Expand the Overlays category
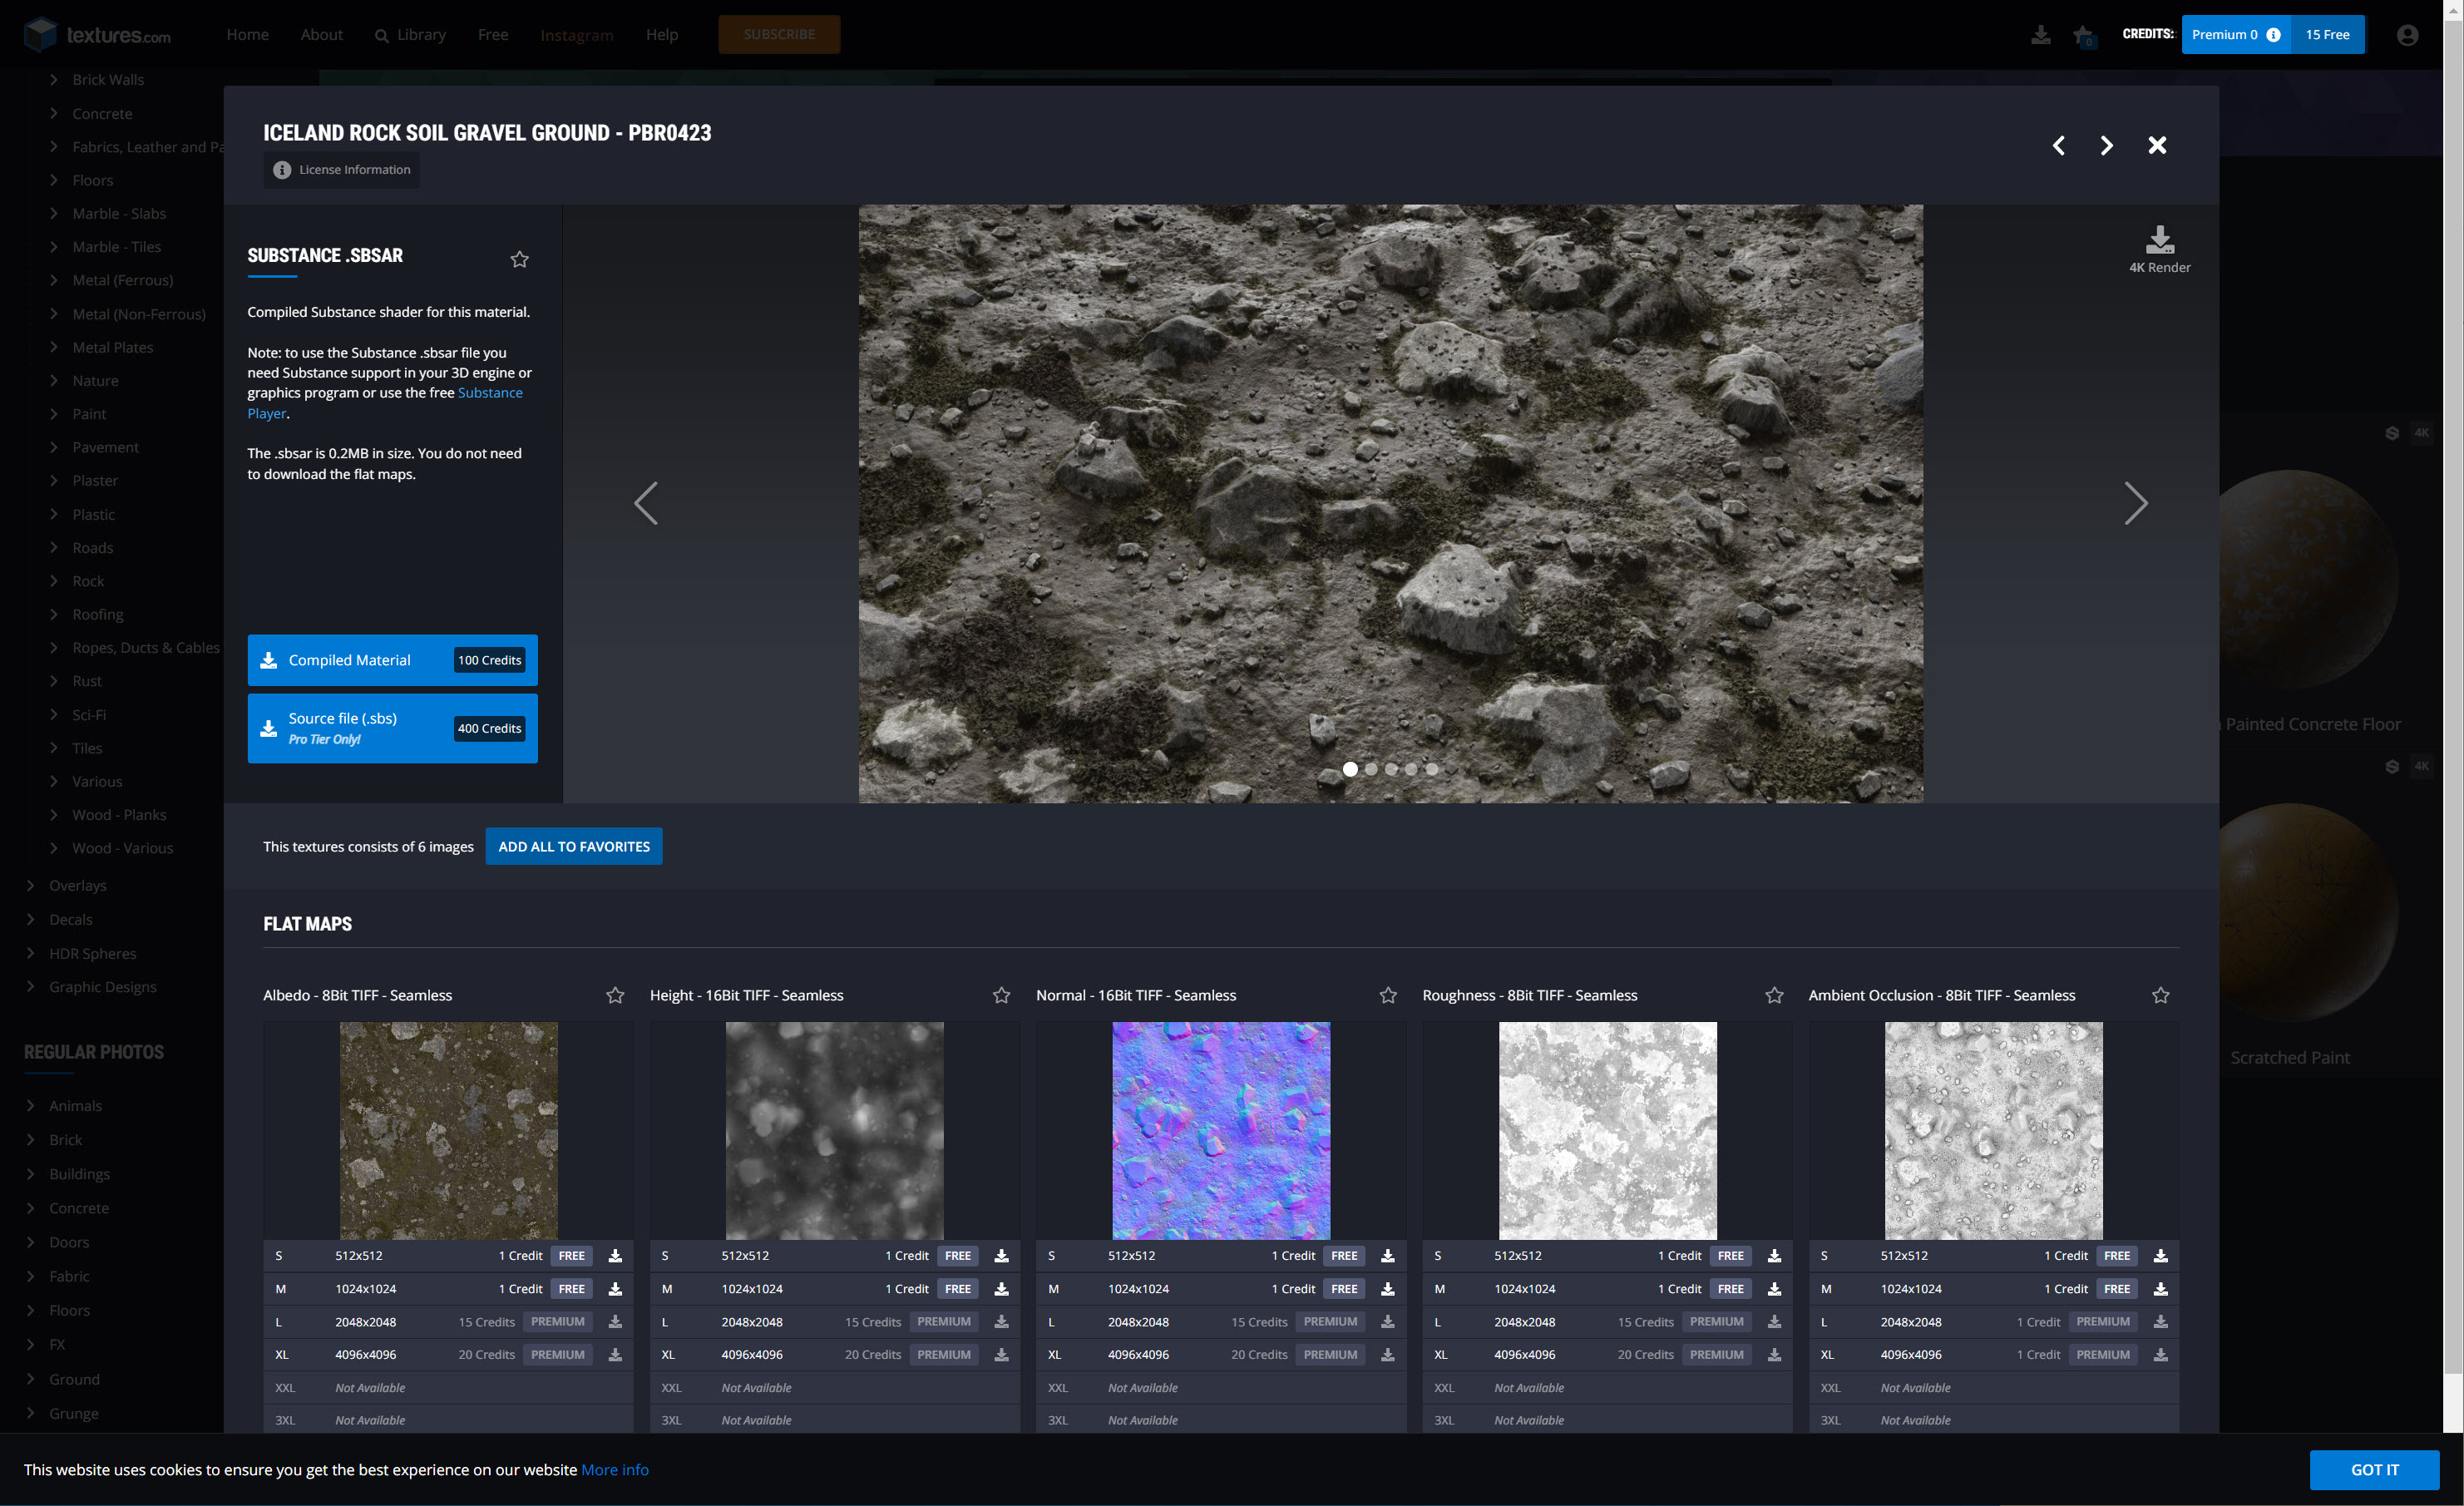Viewport: 2464px width, 1506px height. click(77, 885)
